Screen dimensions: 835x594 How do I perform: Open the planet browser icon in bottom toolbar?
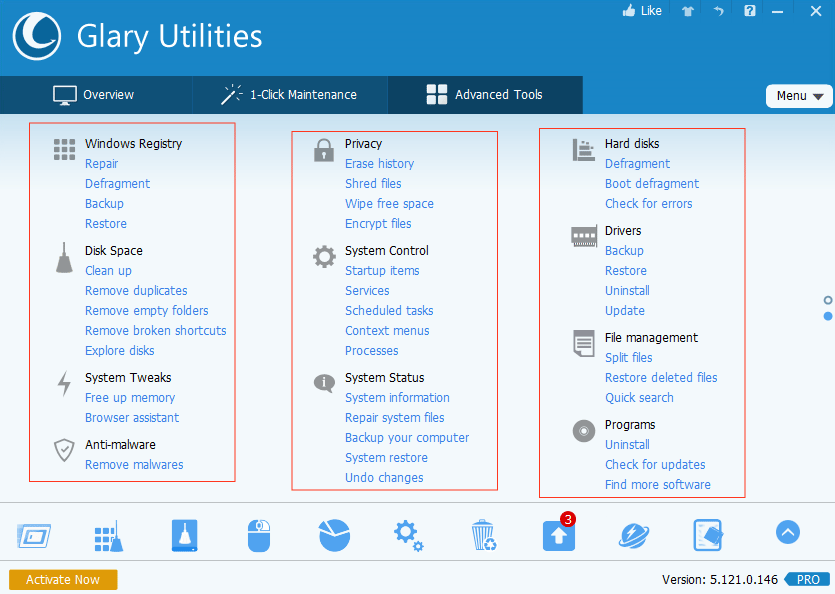[x=634, y=535]
